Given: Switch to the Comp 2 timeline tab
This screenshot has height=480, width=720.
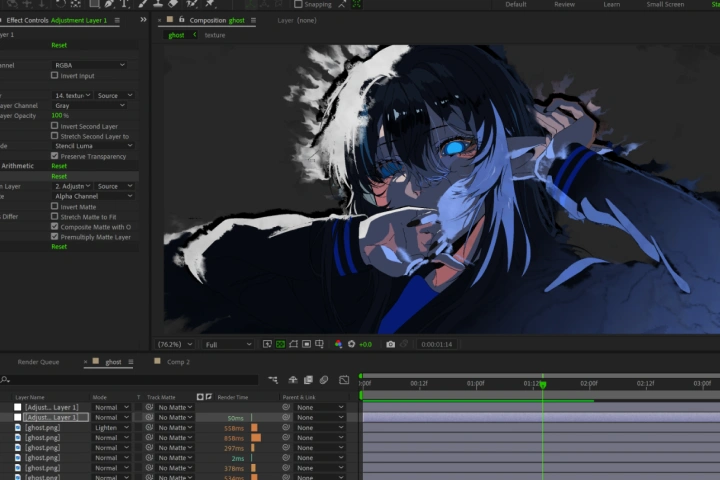Looking at the screenshot, I should click(x=178, y=362).
